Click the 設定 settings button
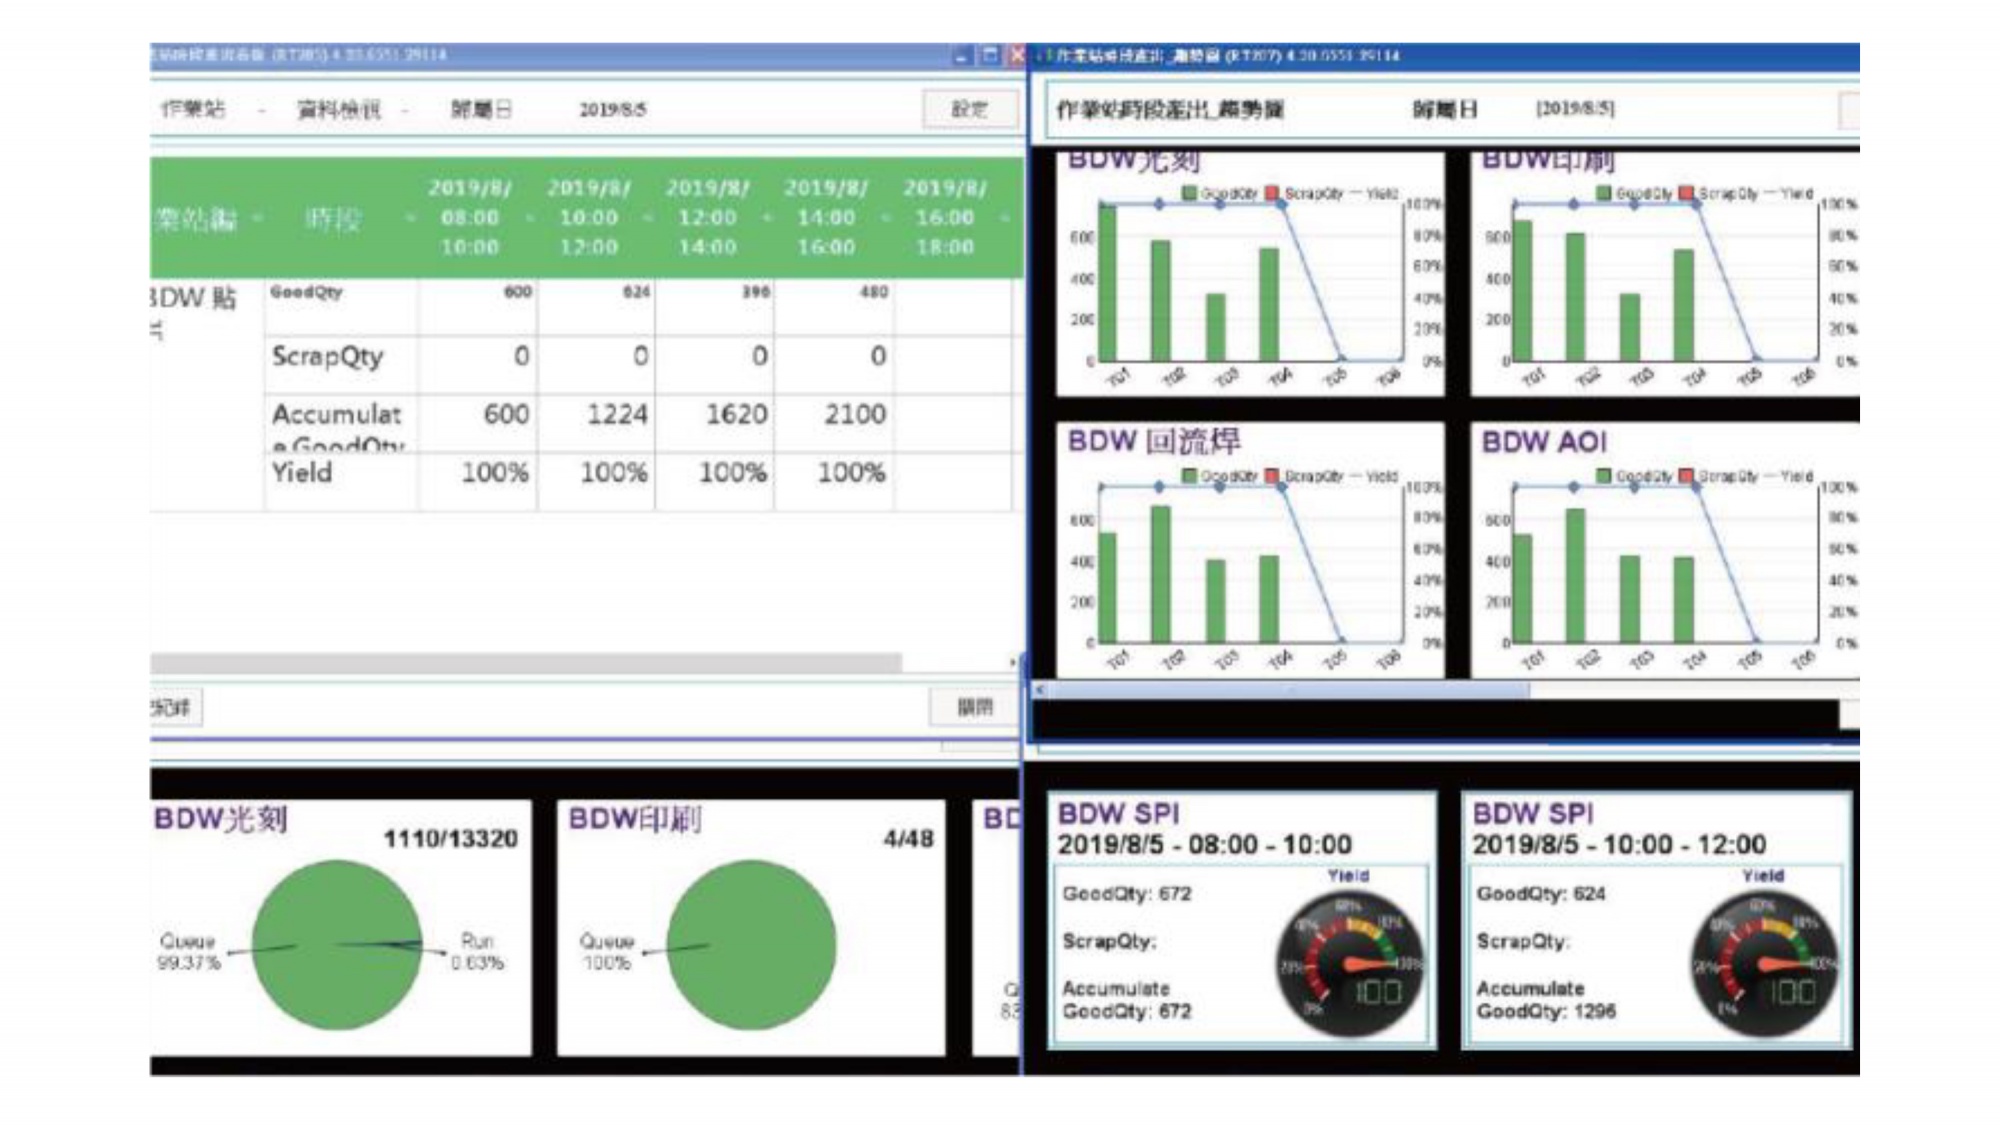The image size is (2000, 1125). click(x=968, y=109)
